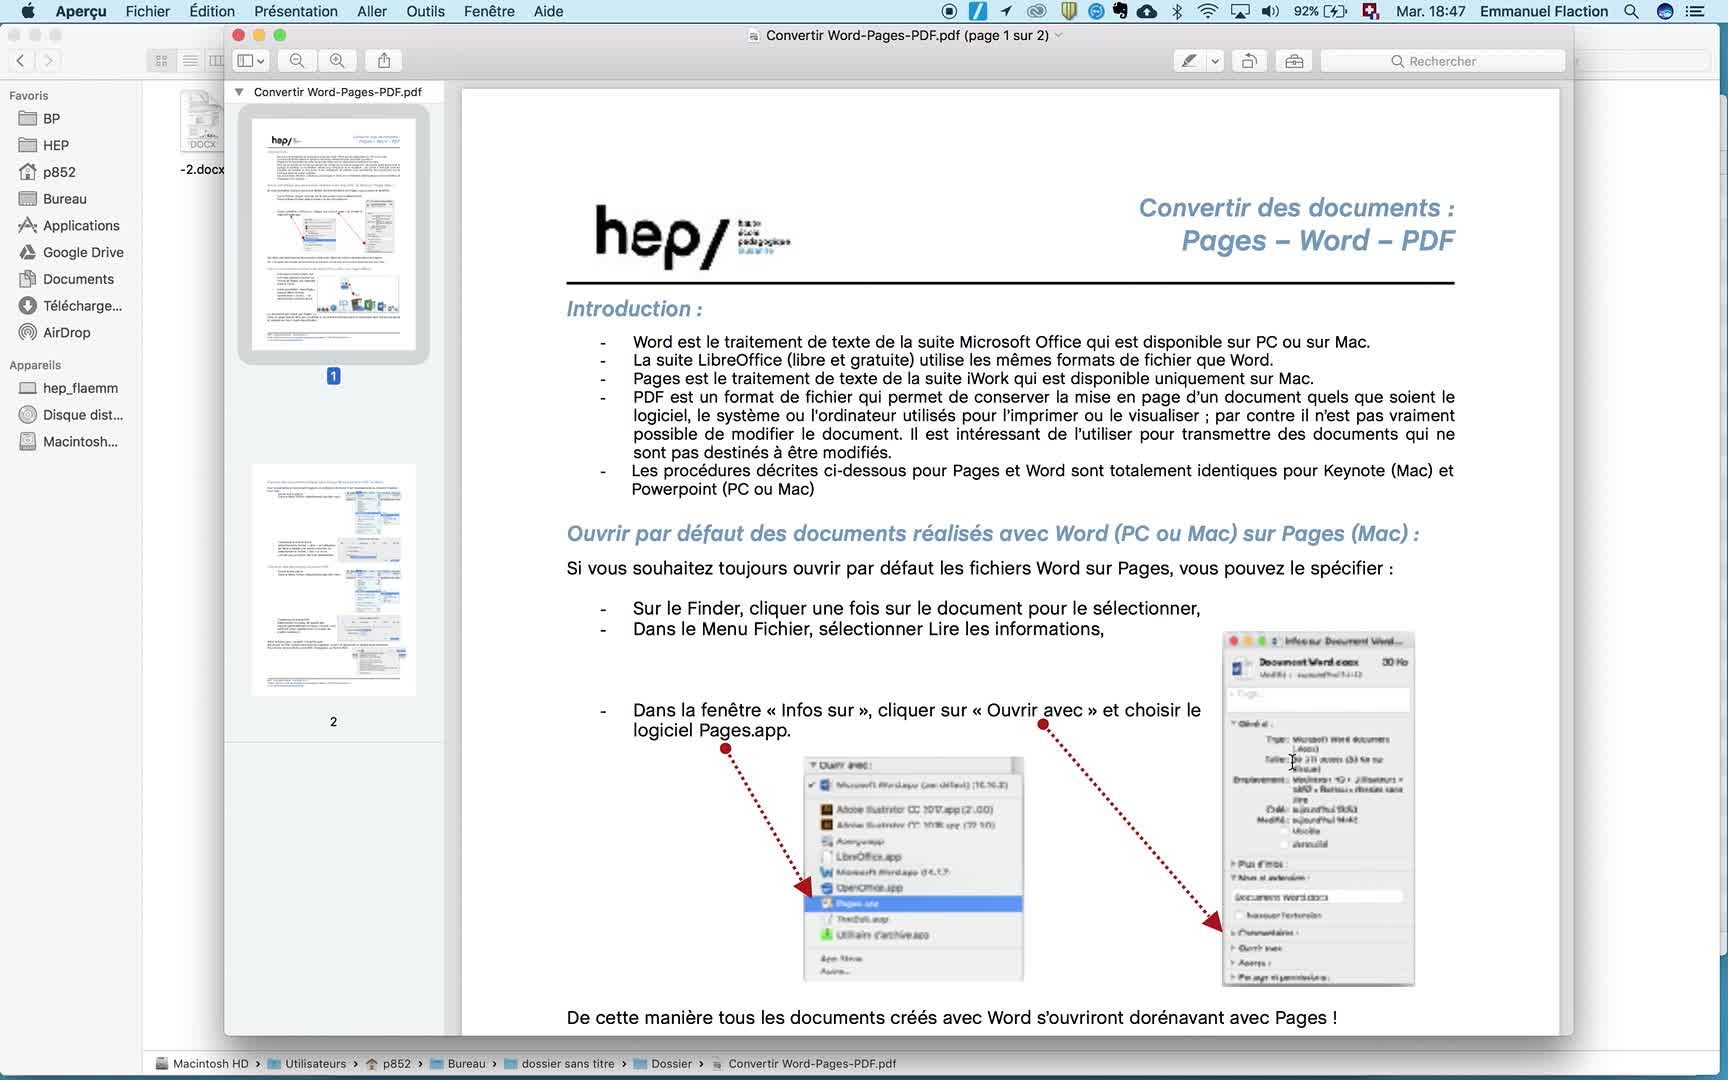Image resolution: width=1728 pixels, height=1080 pixels.
Task: Expand the highlight color dropdown arrow
Action: [x=1215, y=61]
